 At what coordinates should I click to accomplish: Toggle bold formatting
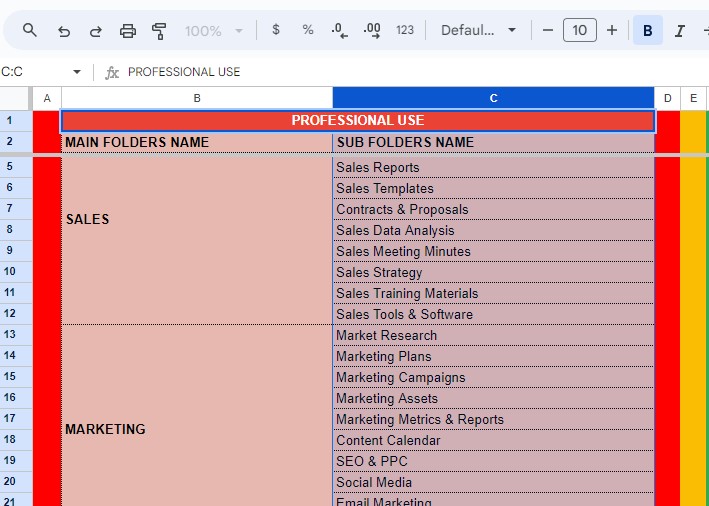tap(648, 30)
